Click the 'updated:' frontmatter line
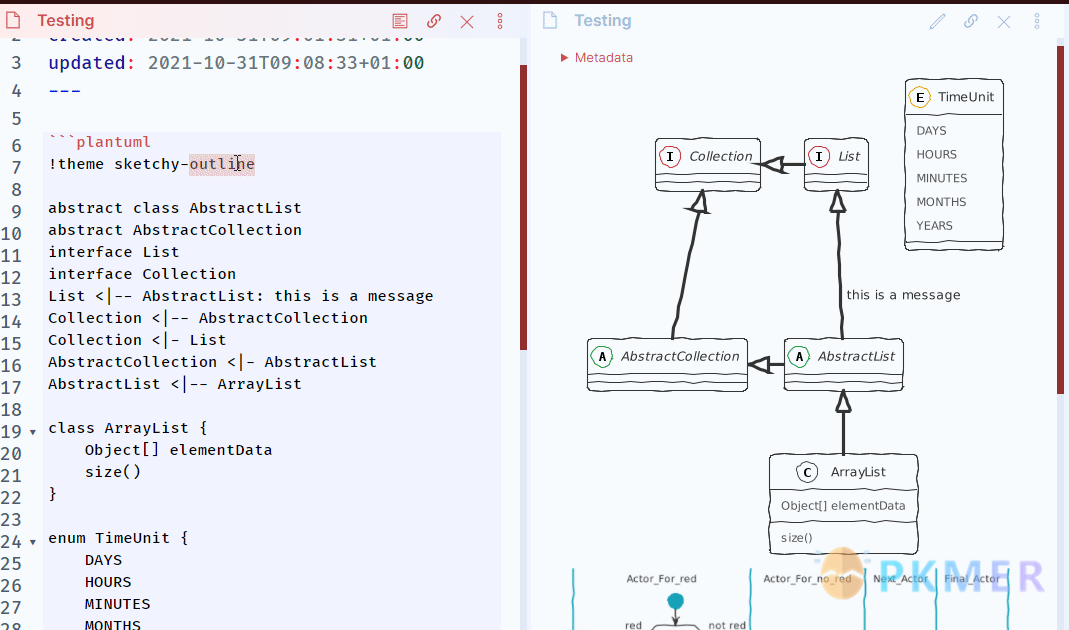The width and height of the screenshot is (1069, 630). point(236,63)
